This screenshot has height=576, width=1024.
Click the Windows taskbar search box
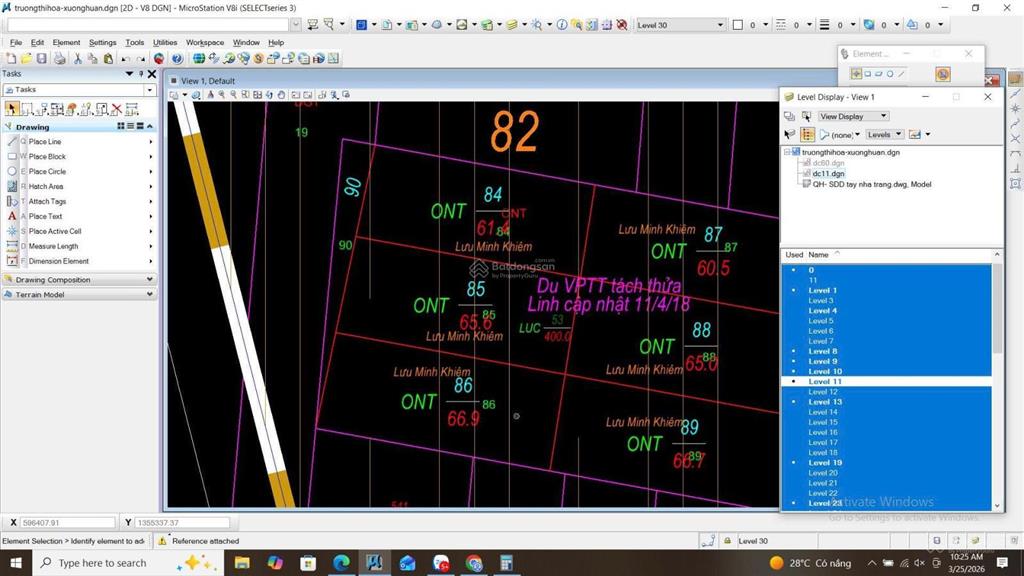127,563
